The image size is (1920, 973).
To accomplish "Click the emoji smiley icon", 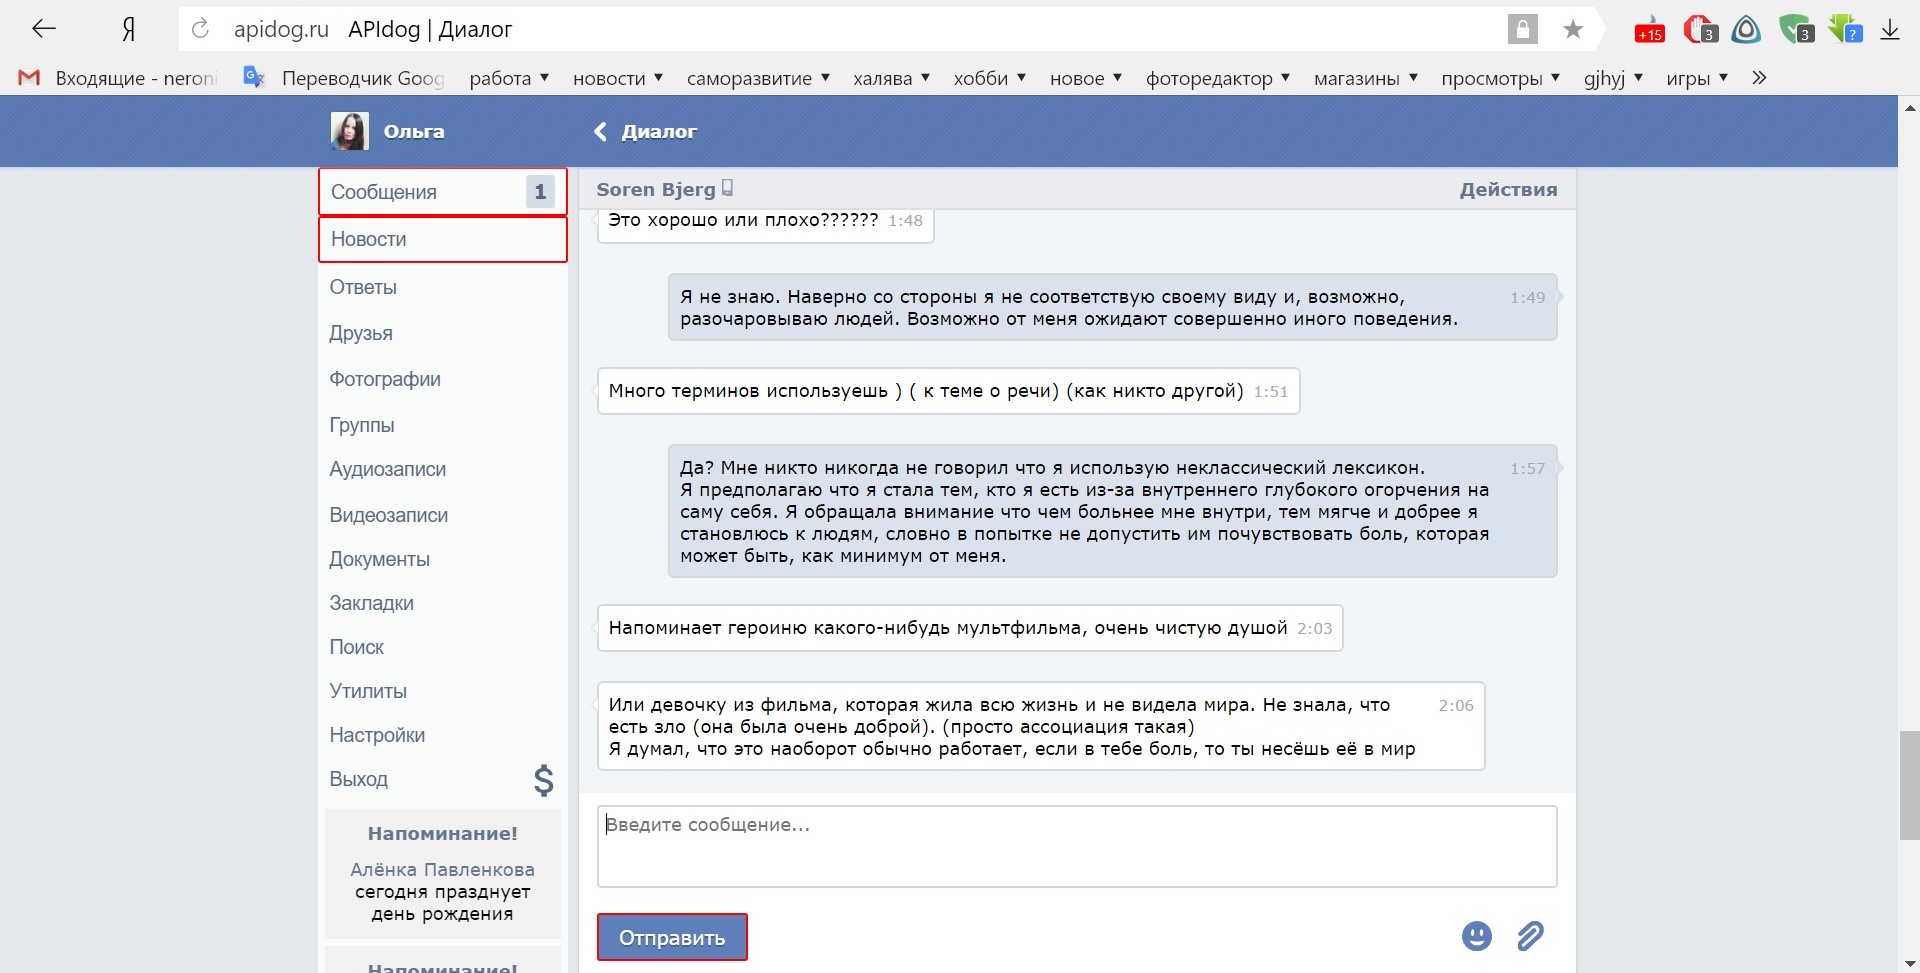I will click(x=1476, y=936).
